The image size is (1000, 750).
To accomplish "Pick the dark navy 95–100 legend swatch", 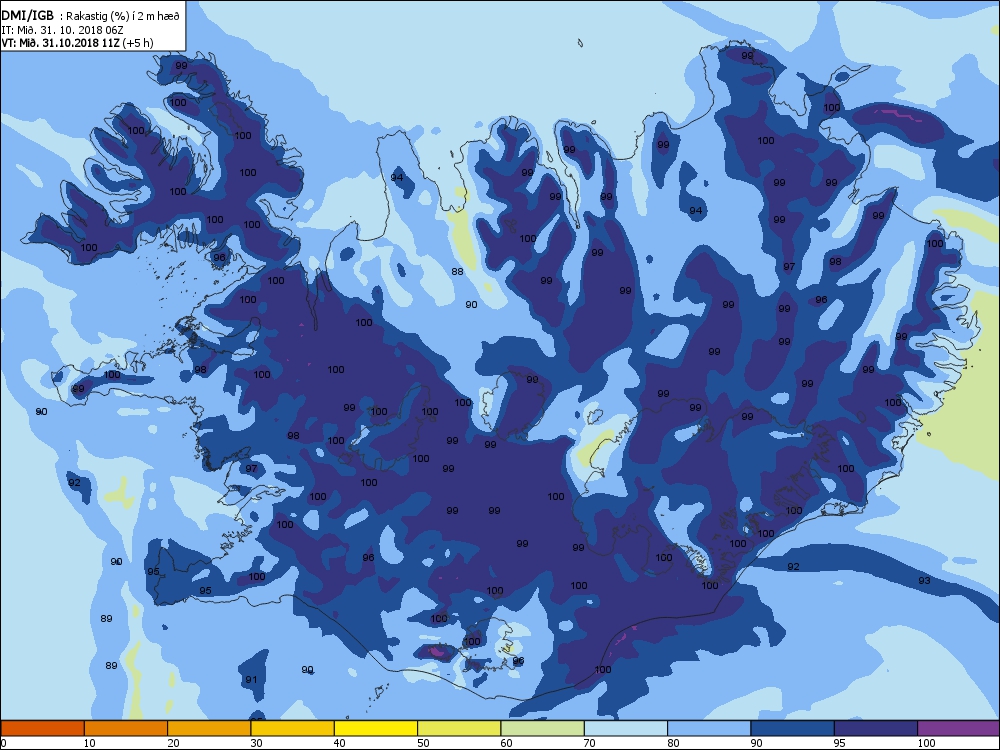I will tap(876, 728).
